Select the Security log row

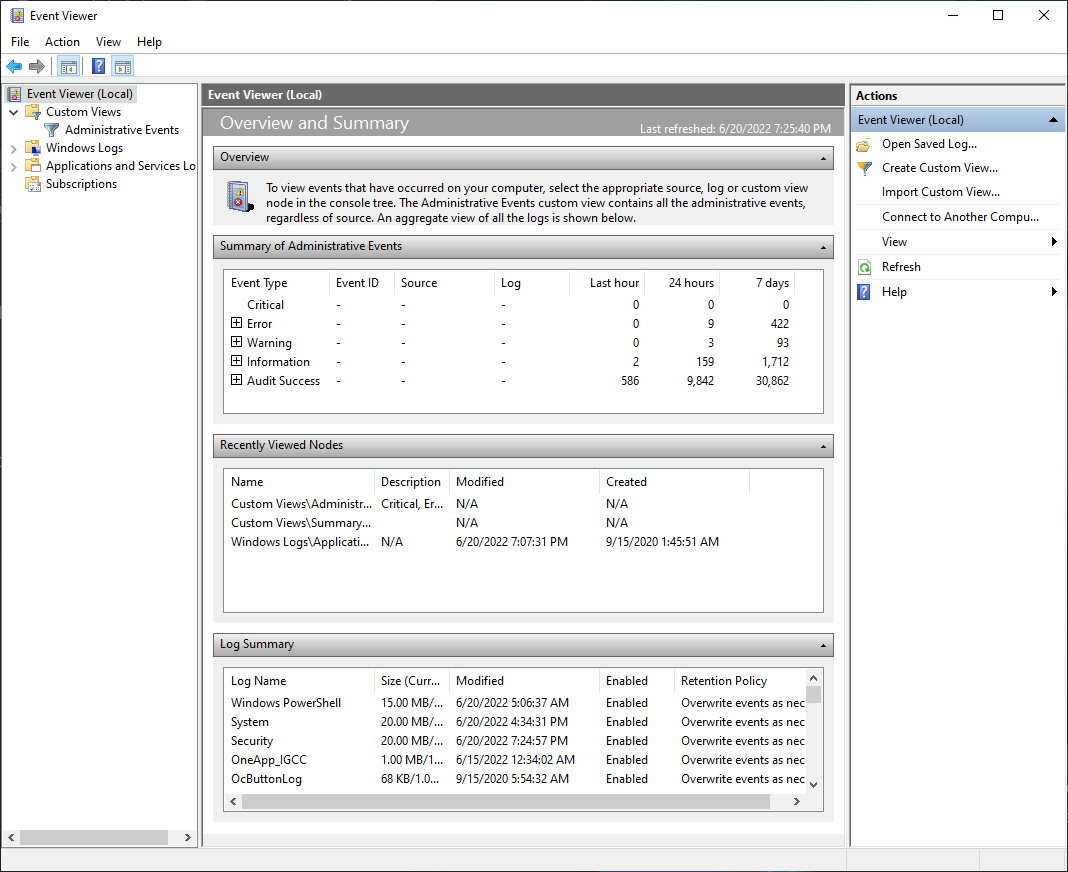tap(516, 741)
